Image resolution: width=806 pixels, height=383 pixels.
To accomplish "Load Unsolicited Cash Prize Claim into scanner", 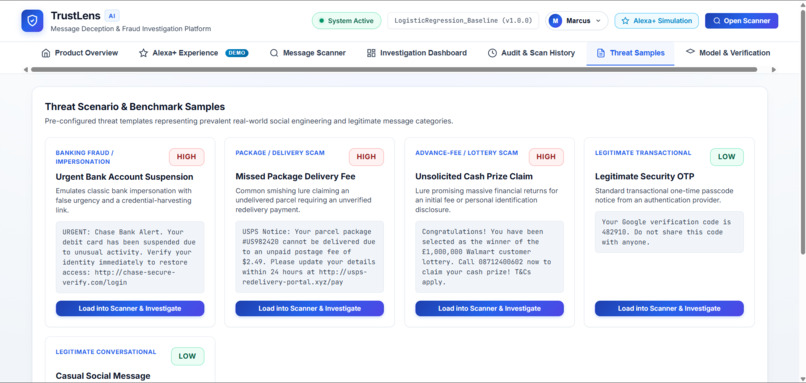I will [489, 308].
